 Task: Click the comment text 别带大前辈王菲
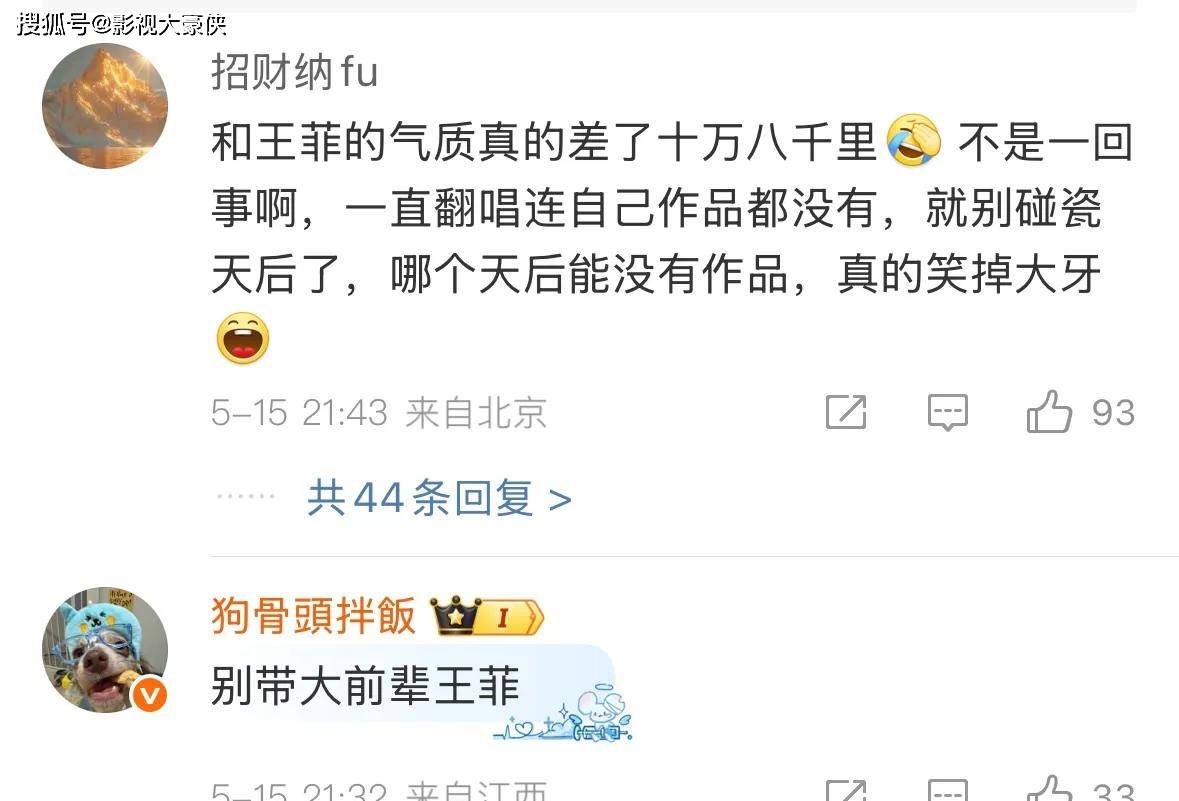[365, 685]
